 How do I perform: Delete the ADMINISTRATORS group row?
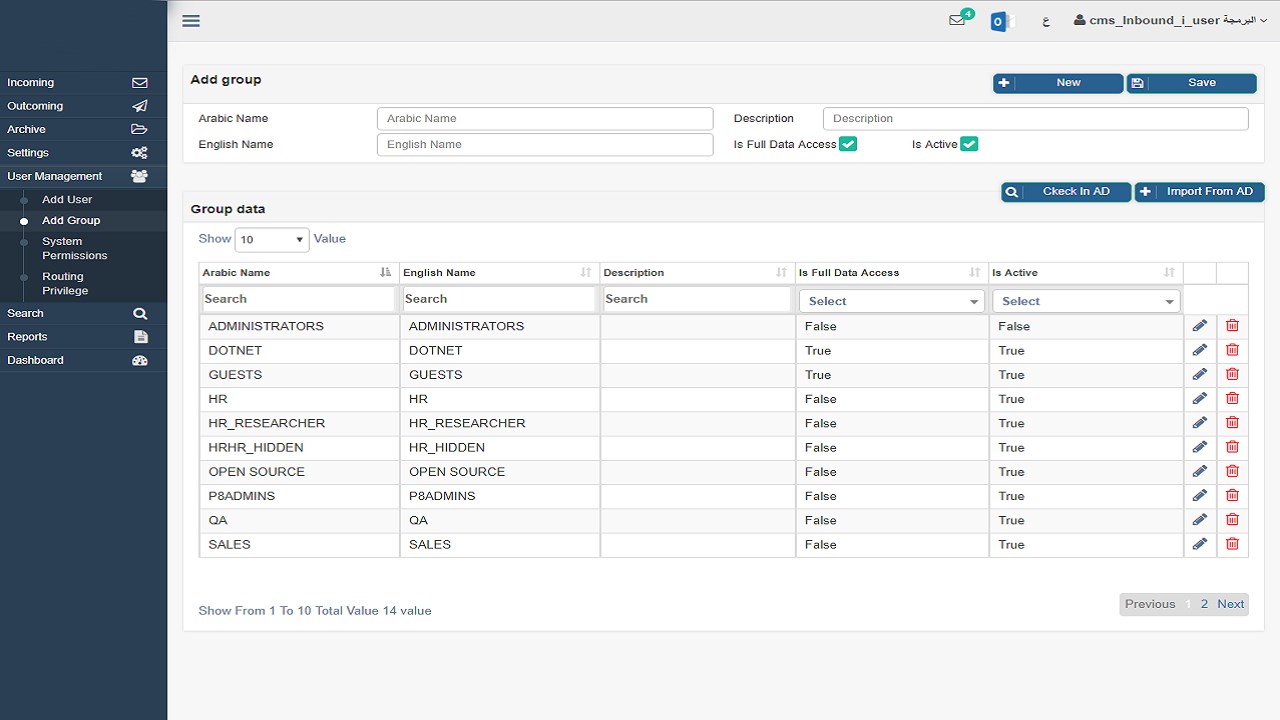tap(1232, 326)
